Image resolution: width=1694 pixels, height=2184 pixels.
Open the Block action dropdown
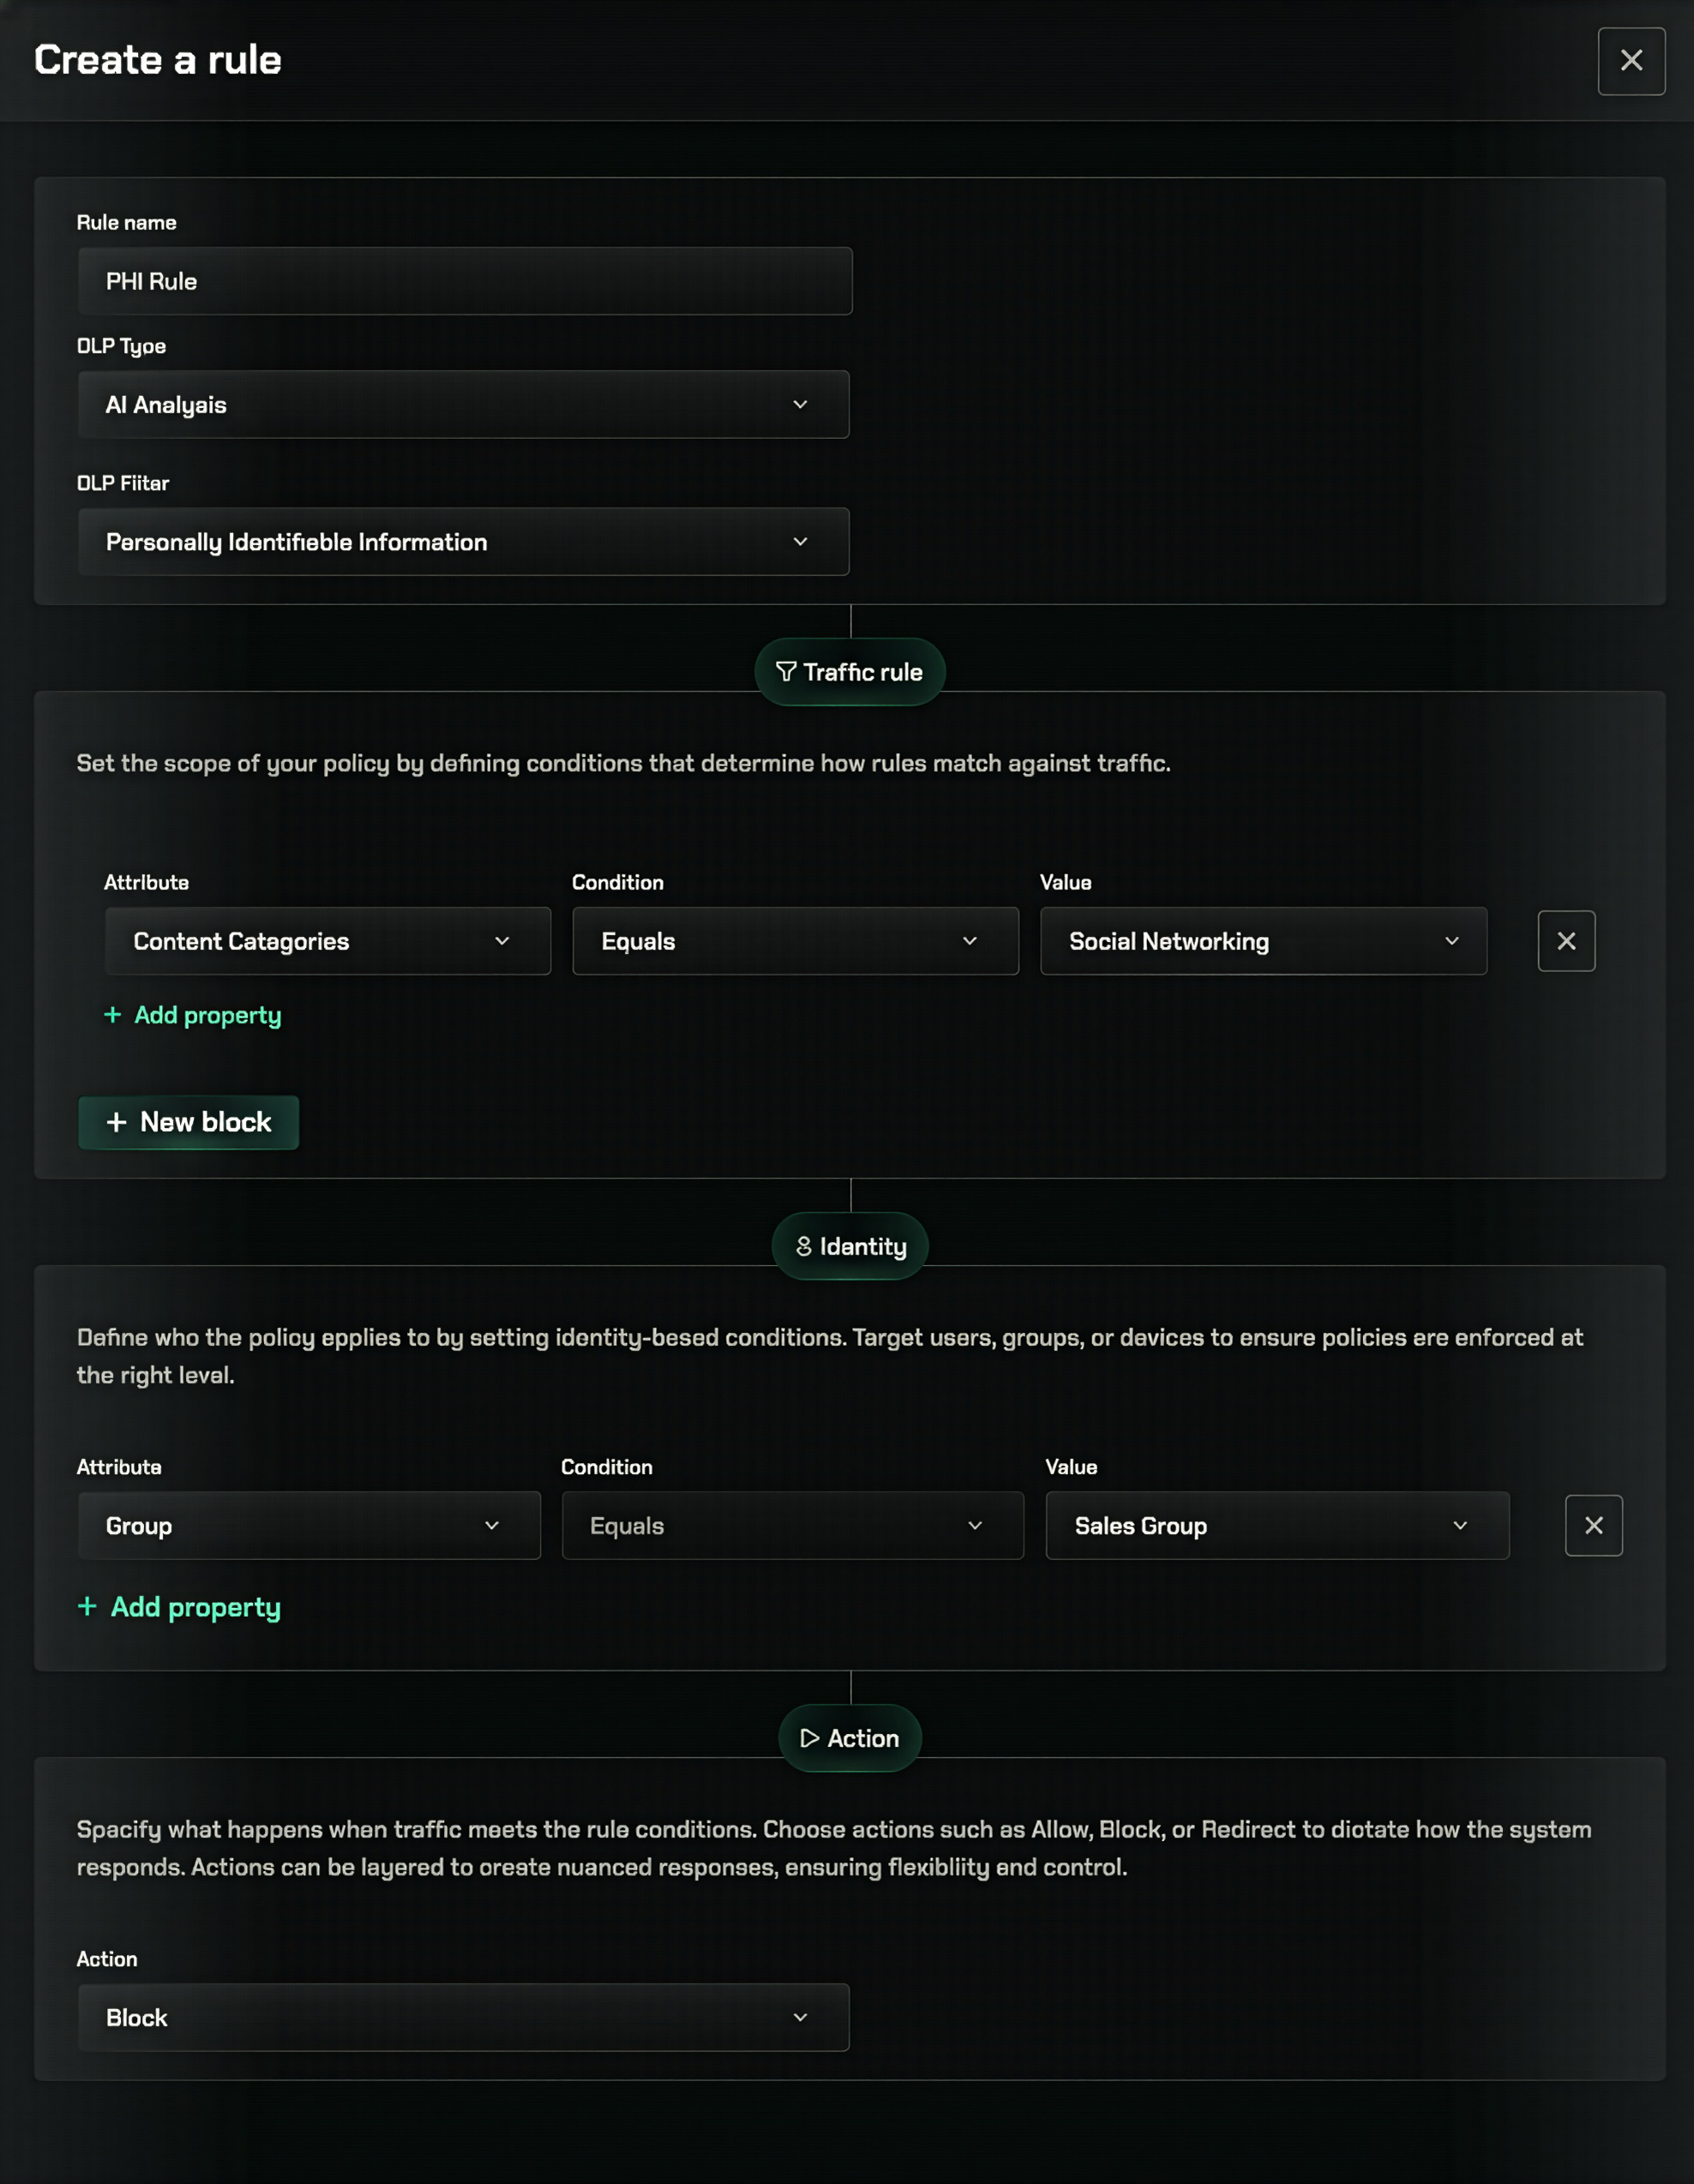click(463, 2017)
